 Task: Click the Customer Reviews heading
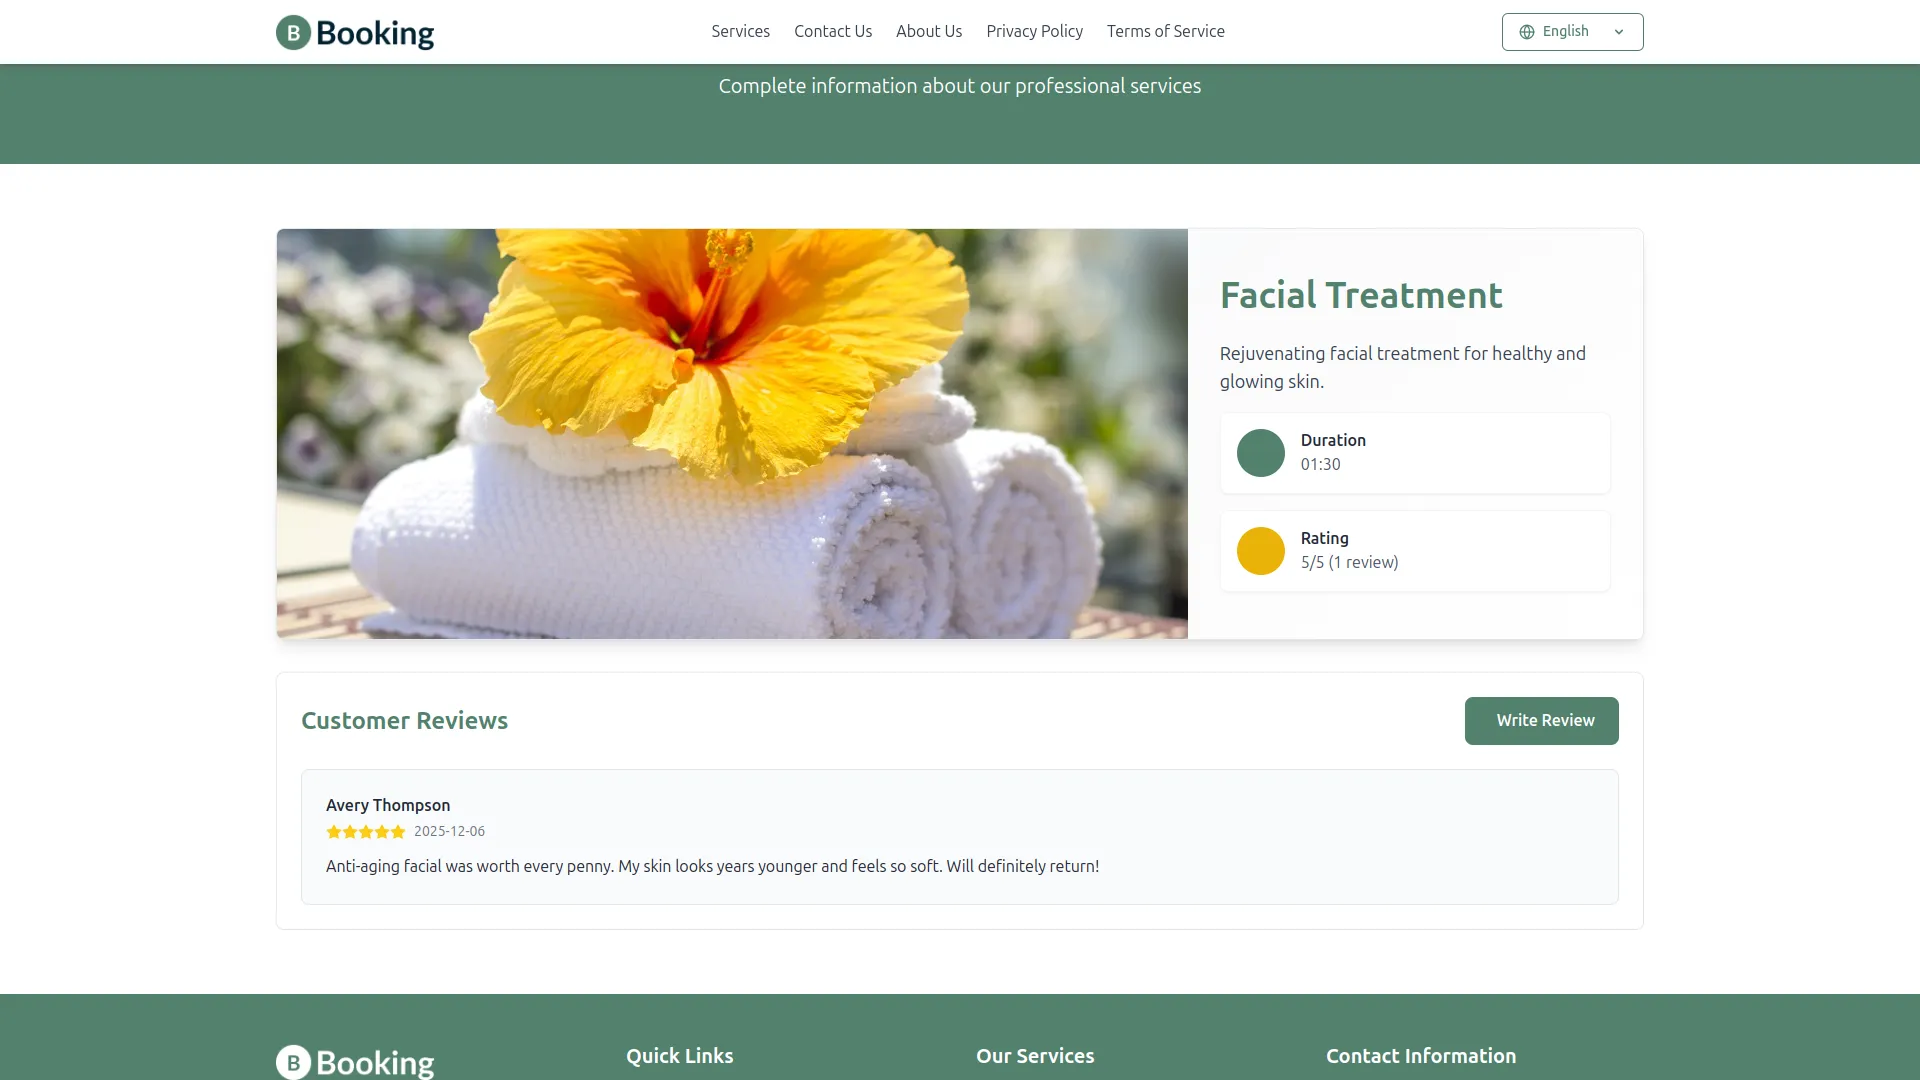404,721
